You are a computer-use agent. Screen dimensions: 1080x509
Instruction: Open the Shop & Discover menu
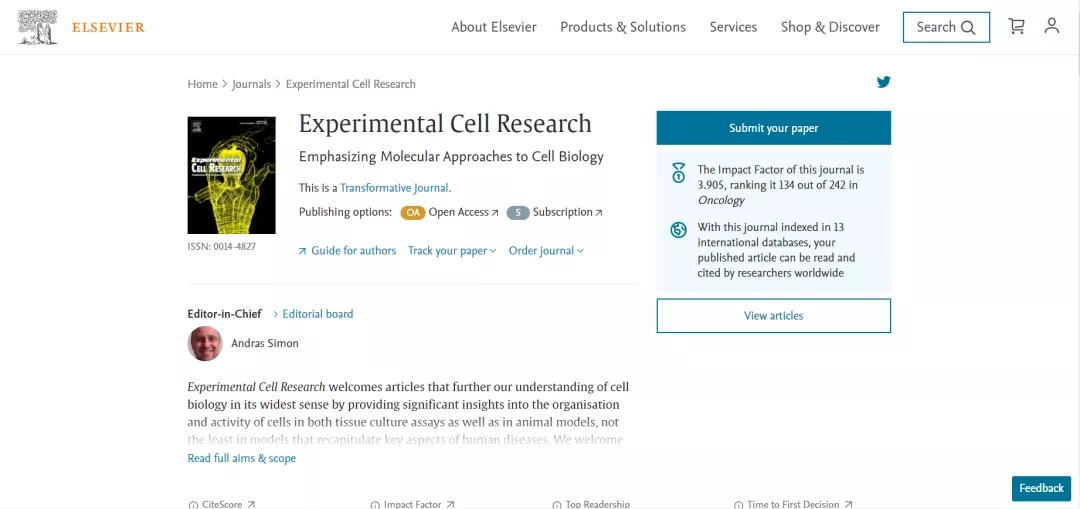click(x=830, y=27)
